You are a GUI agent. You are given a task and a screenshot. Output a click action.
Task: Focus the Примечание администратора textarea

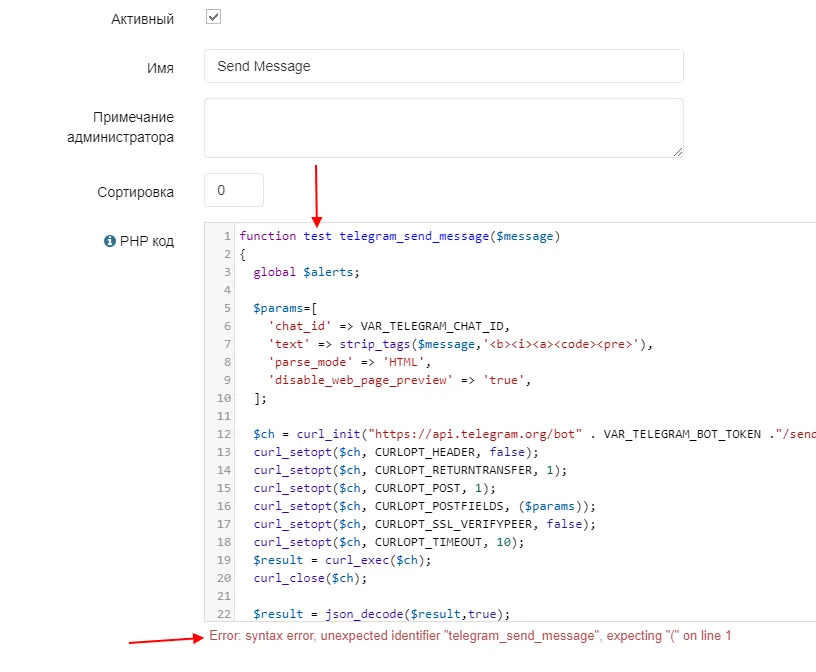[443, 128]
